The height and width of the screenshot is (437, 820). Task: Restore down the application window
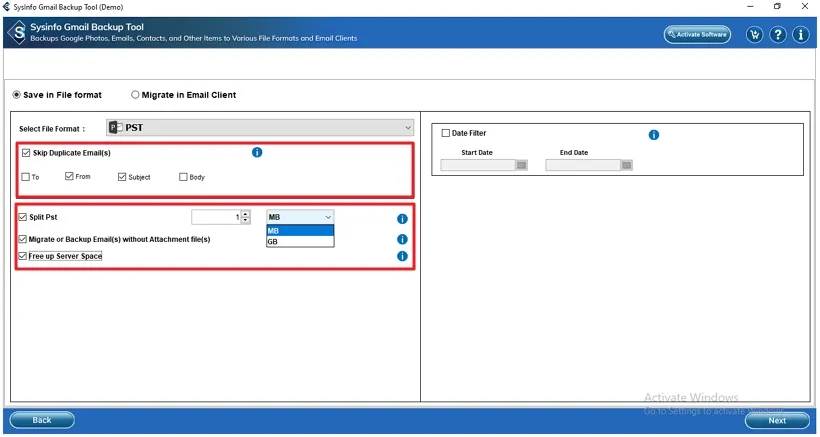tap(778, 7)
